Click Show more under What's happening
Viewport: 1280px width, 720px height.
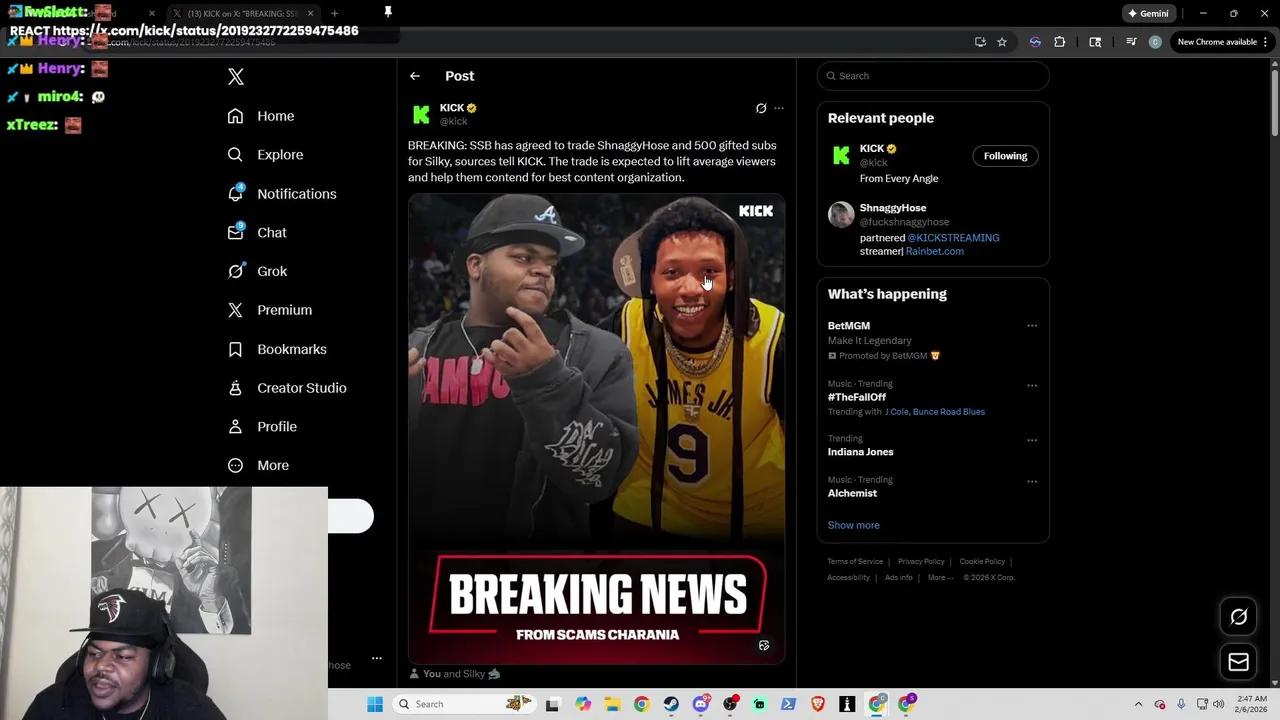(x=853, y=525)
